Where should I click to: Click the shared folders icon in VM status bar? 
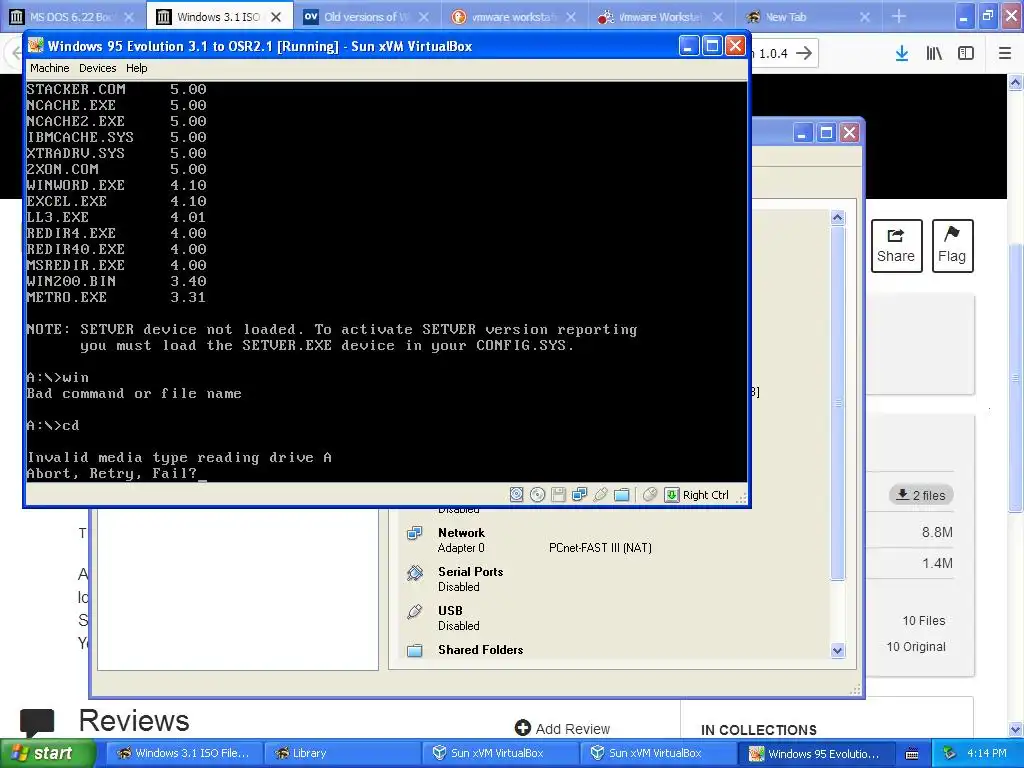tap(622, 495)
